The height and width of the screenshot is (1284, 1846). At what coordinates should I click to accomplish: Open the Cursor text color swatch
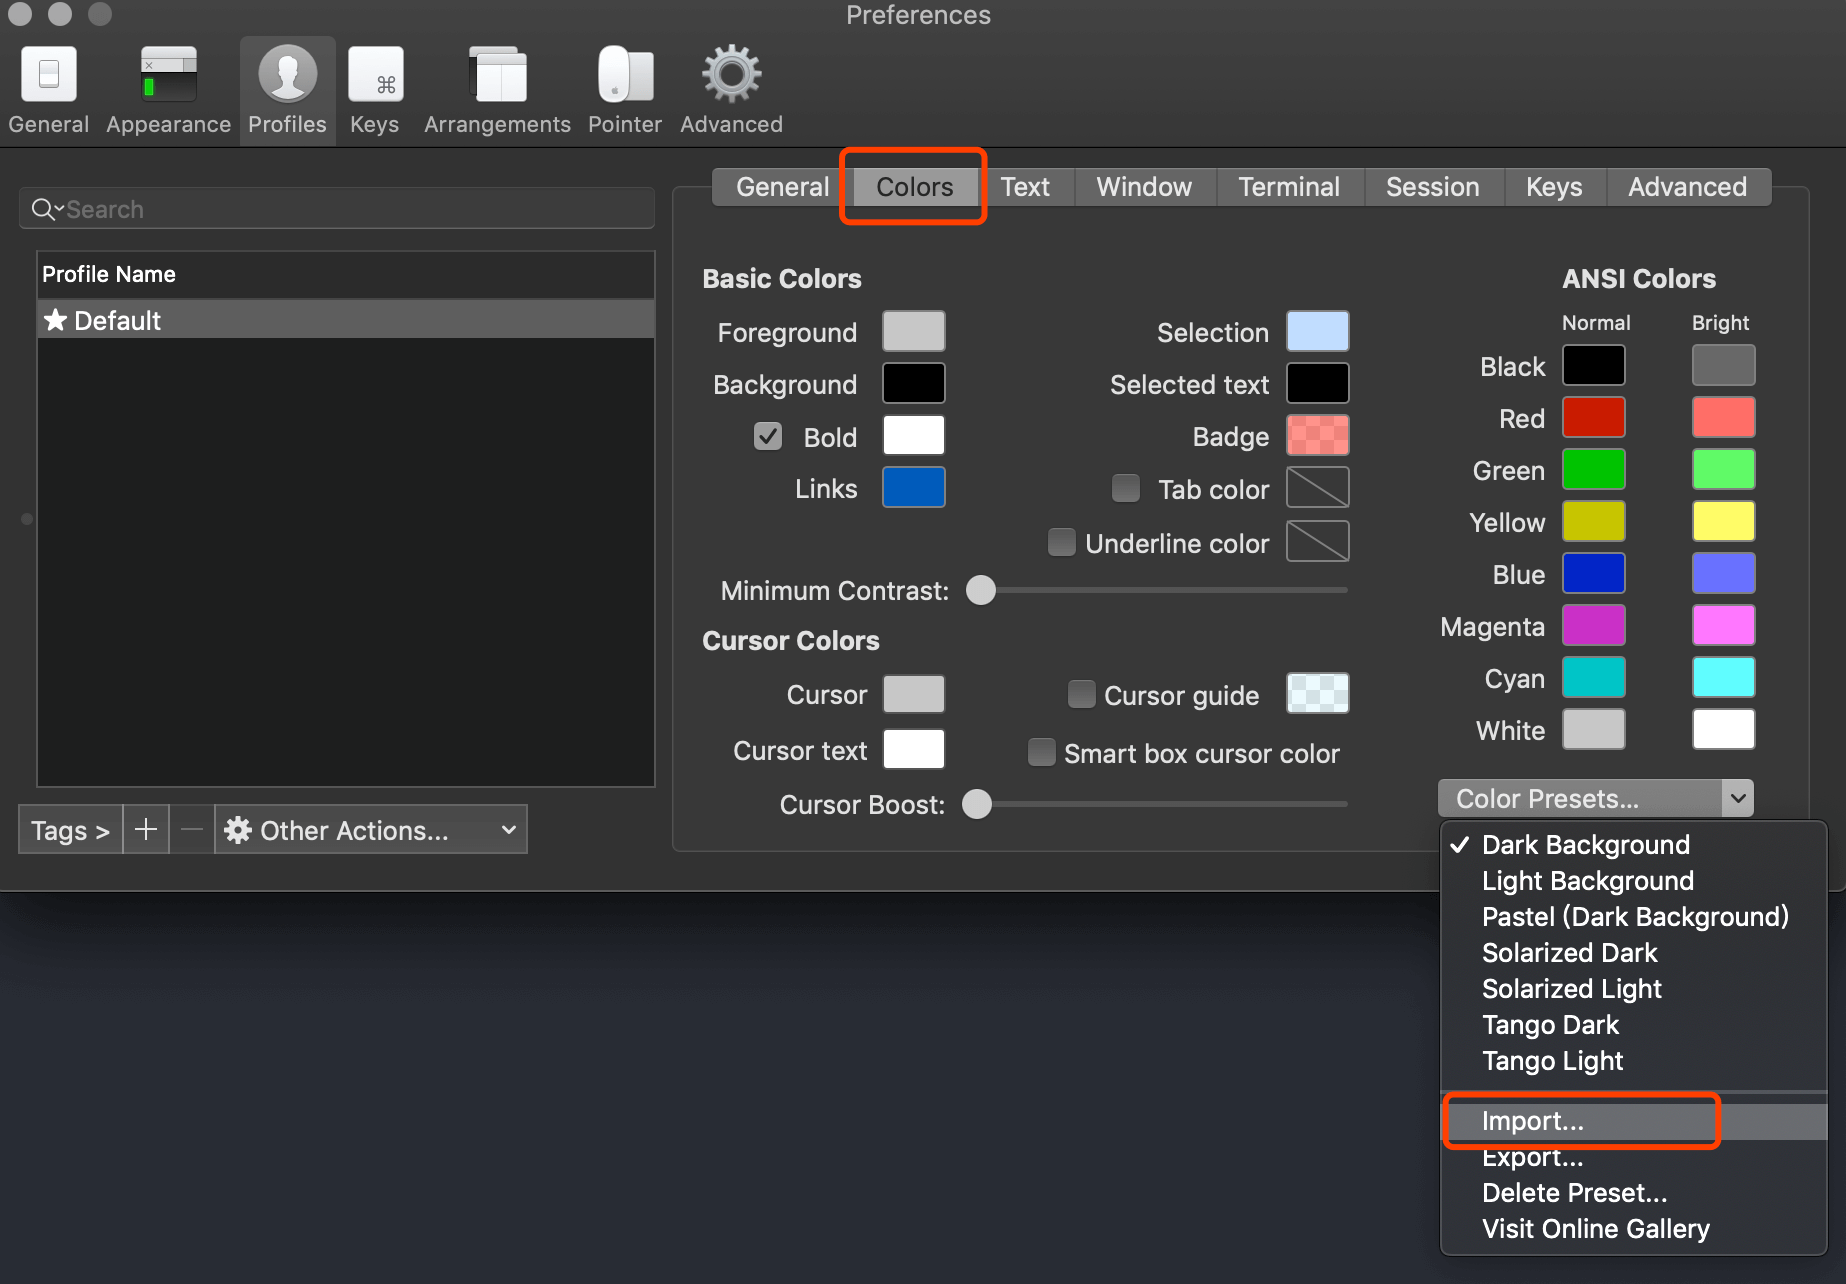coord(914,749)
